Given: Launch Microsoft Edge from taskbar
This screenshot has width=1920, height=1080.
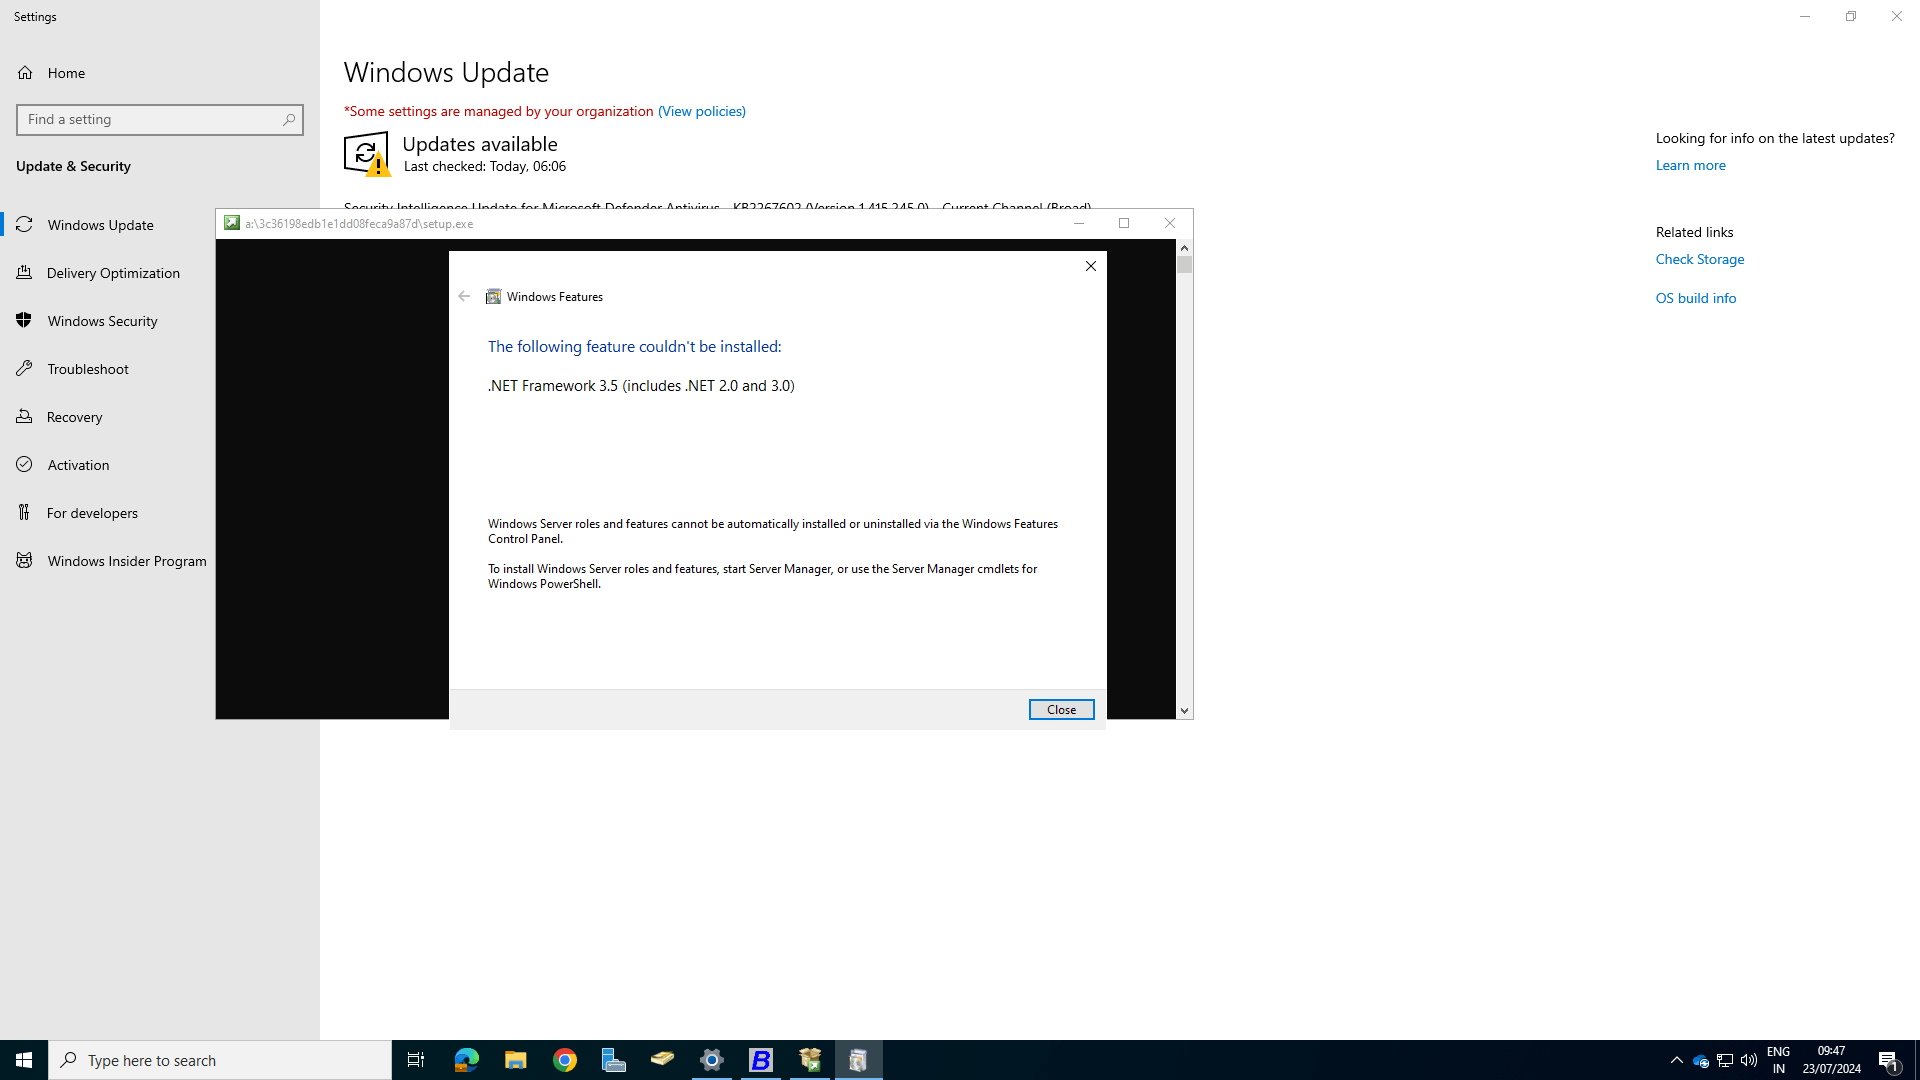Looking at the screenshot, I should (466, 1060).
